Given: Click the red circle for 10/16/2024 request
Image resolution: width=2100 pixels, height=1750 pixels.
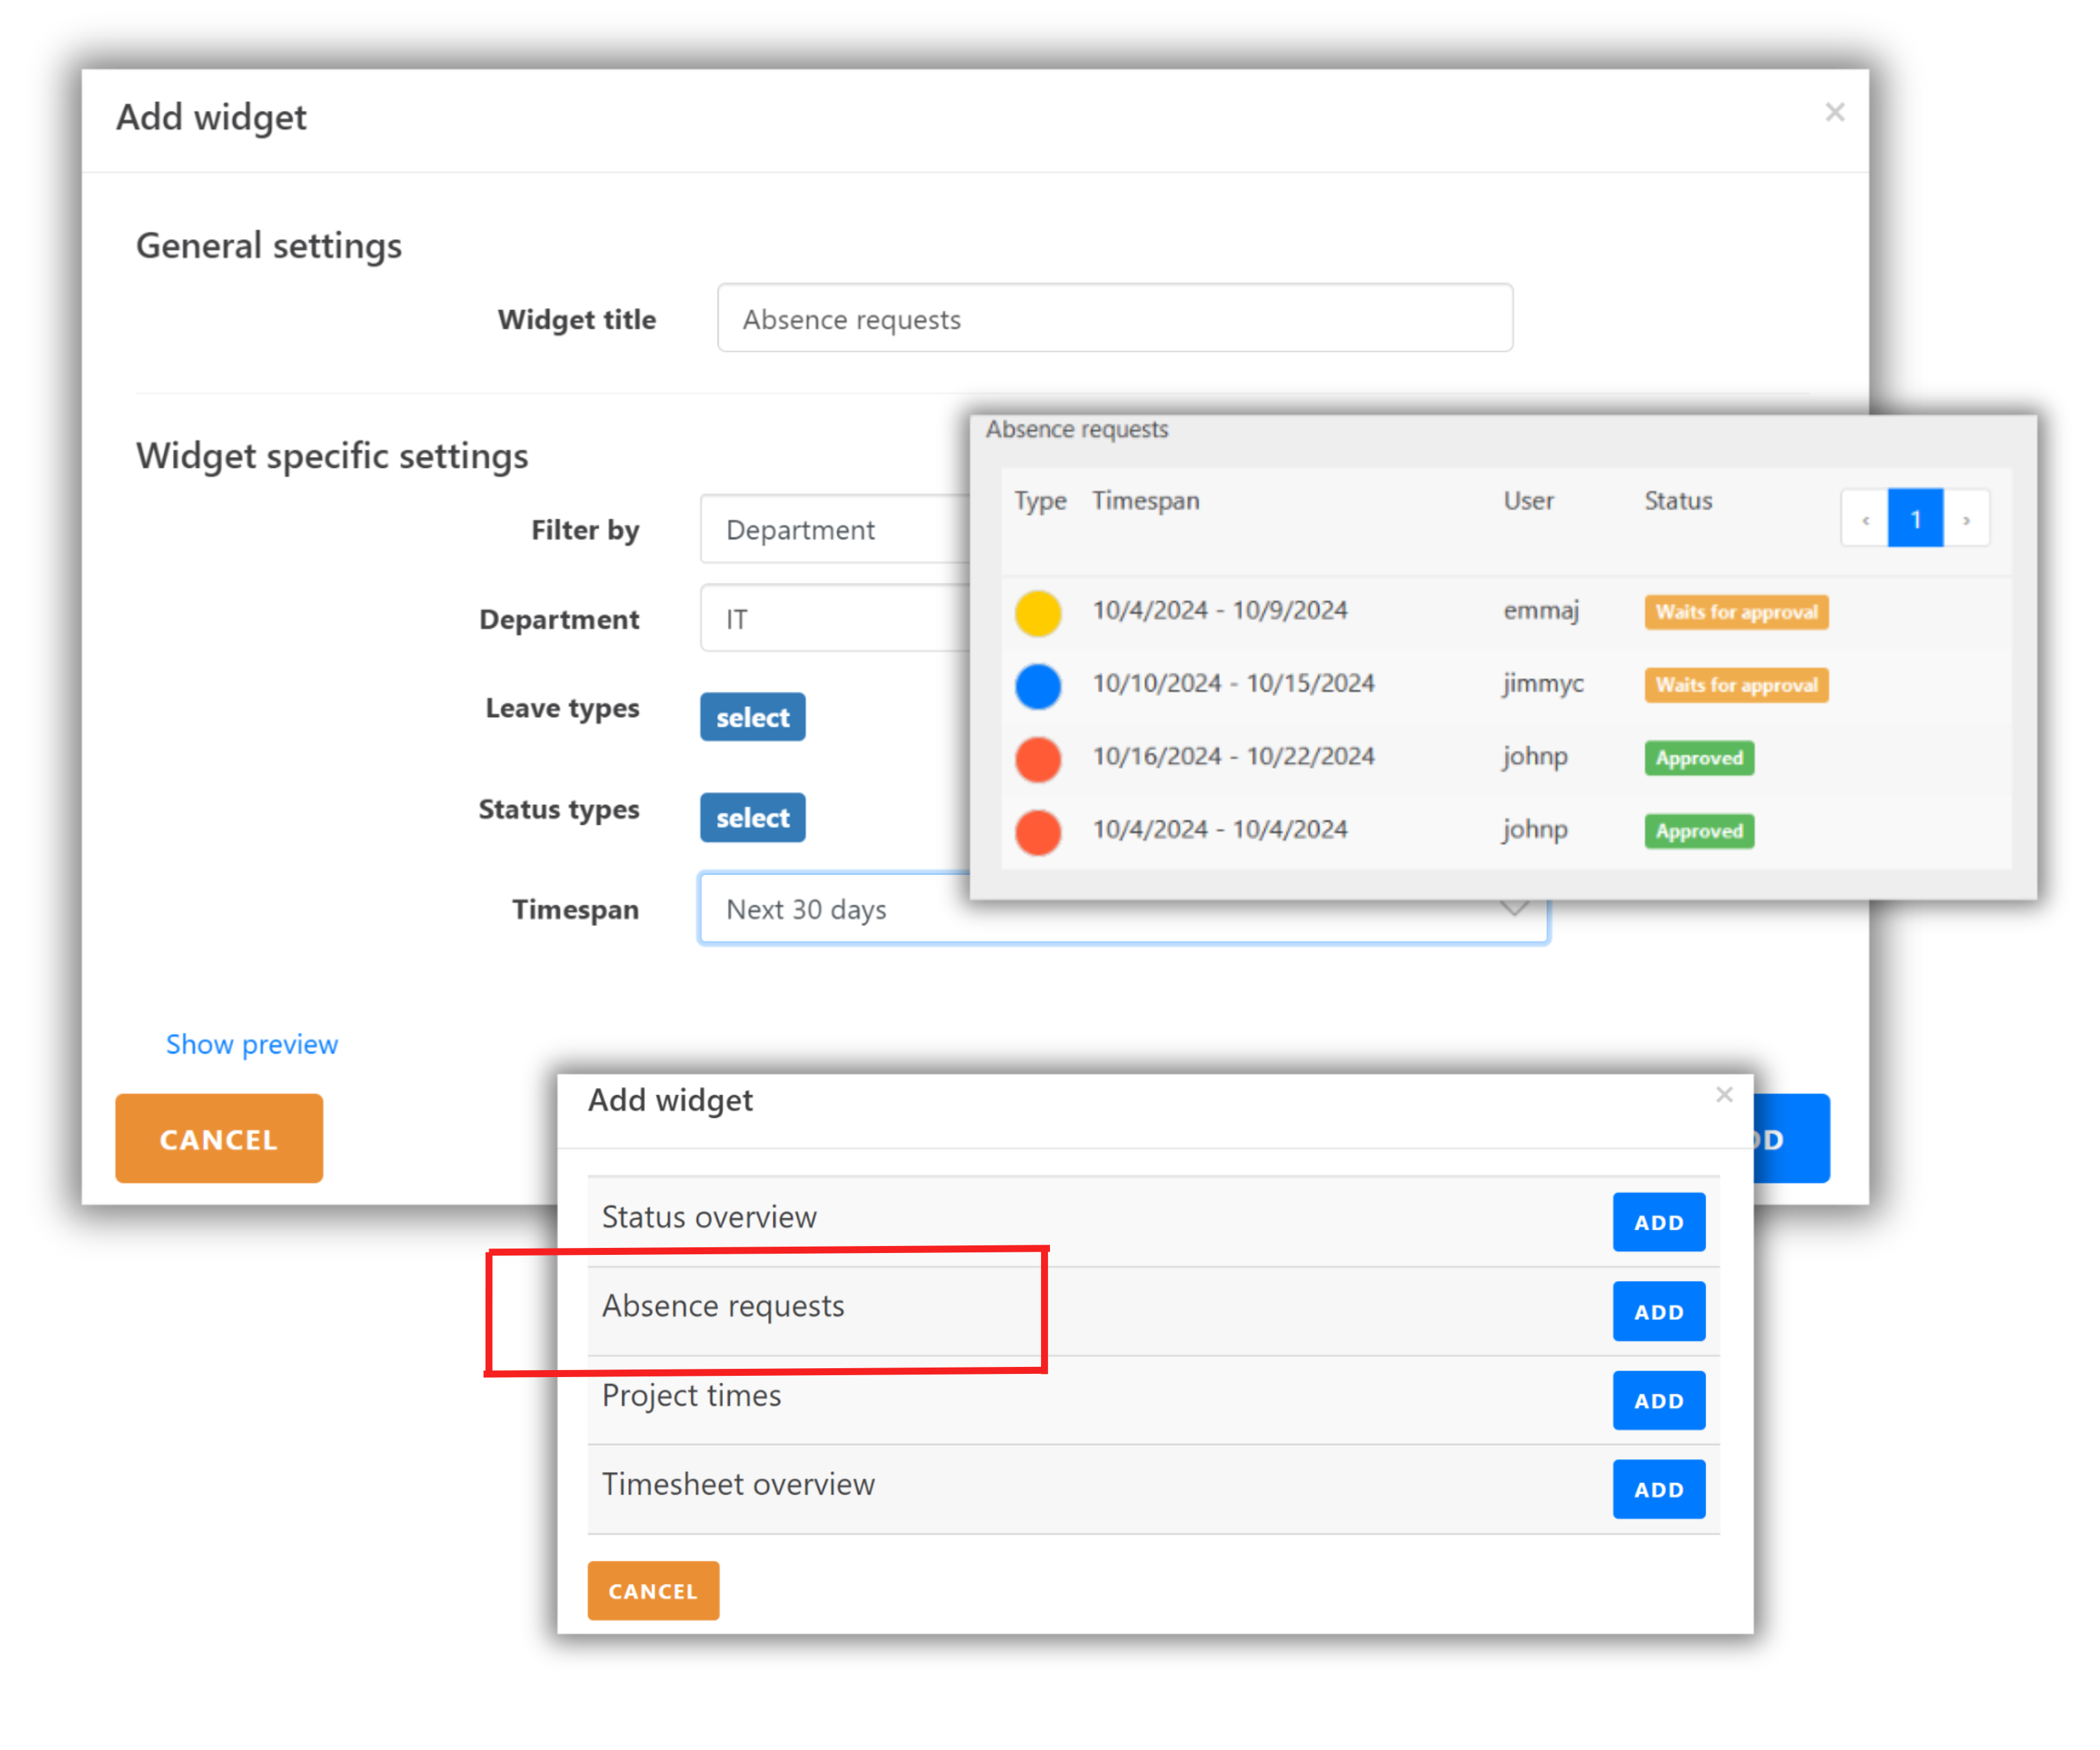Looking at the screenshot, I should (1038, 759).
